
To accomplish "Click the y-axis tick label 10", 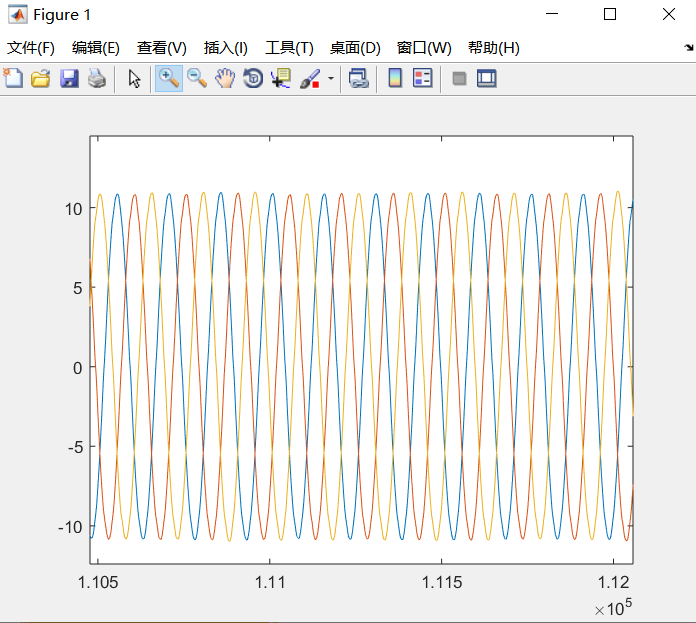I will click(74, 209).
